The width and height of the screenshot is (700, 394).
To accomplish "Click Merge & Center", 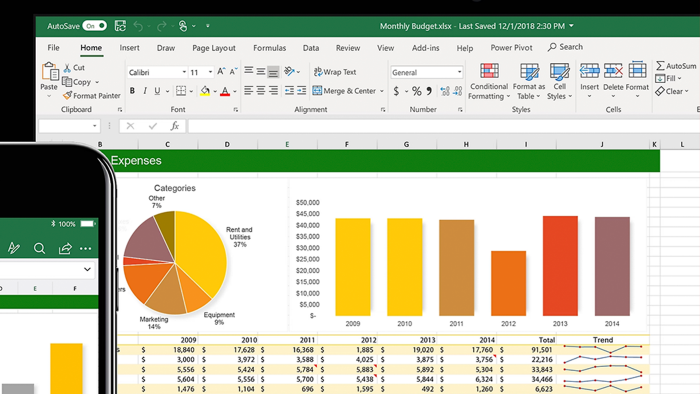I will click(344, 91).
